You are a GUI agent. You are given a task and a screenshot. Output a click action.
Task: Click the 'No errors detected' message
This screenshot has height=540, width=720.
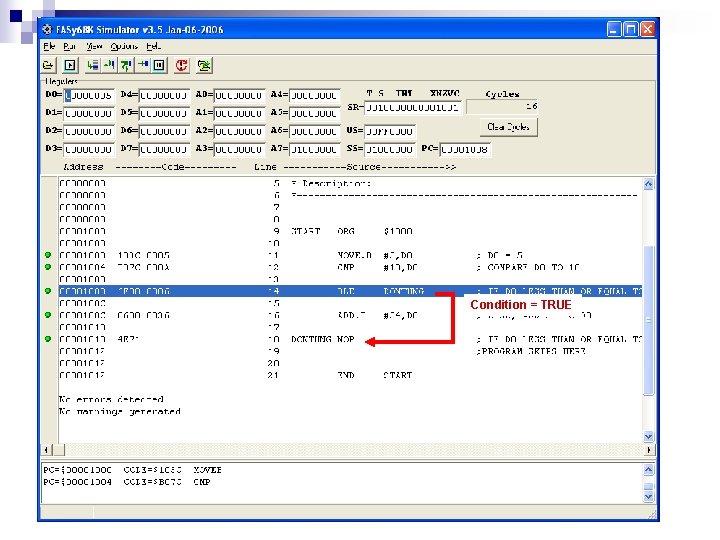[111, 399]
